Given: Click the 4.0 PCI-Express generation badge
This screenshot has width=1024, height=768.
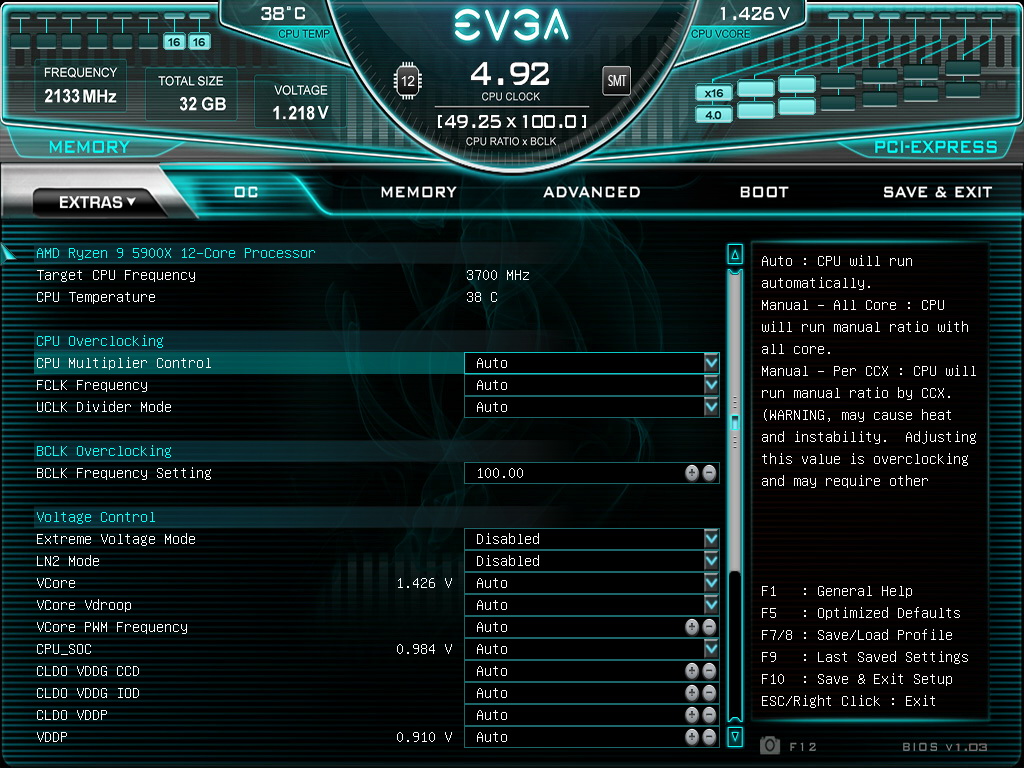Looking at the screenshot, I should pos(713,115).
